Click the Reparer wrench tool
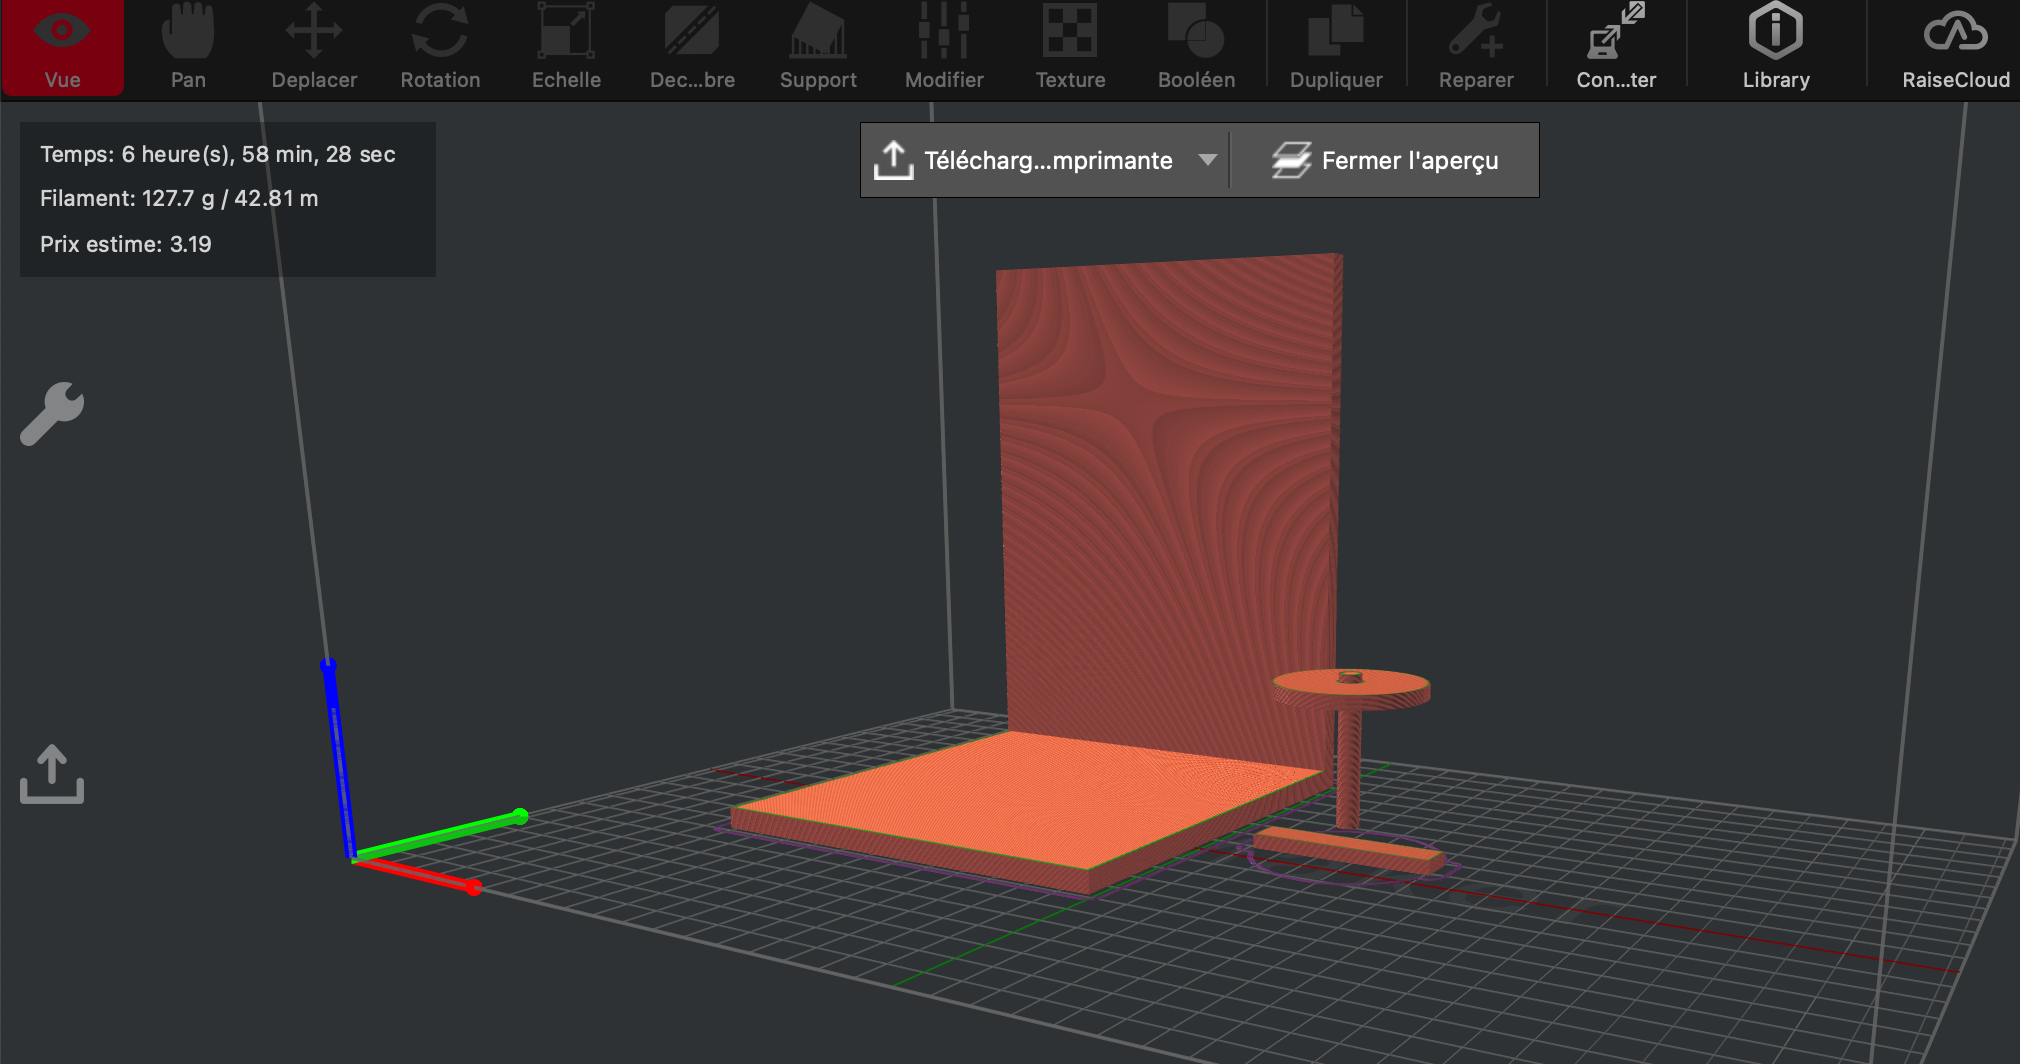The height and width of the screenshot is (1064, 2020). click(1476, 47)
